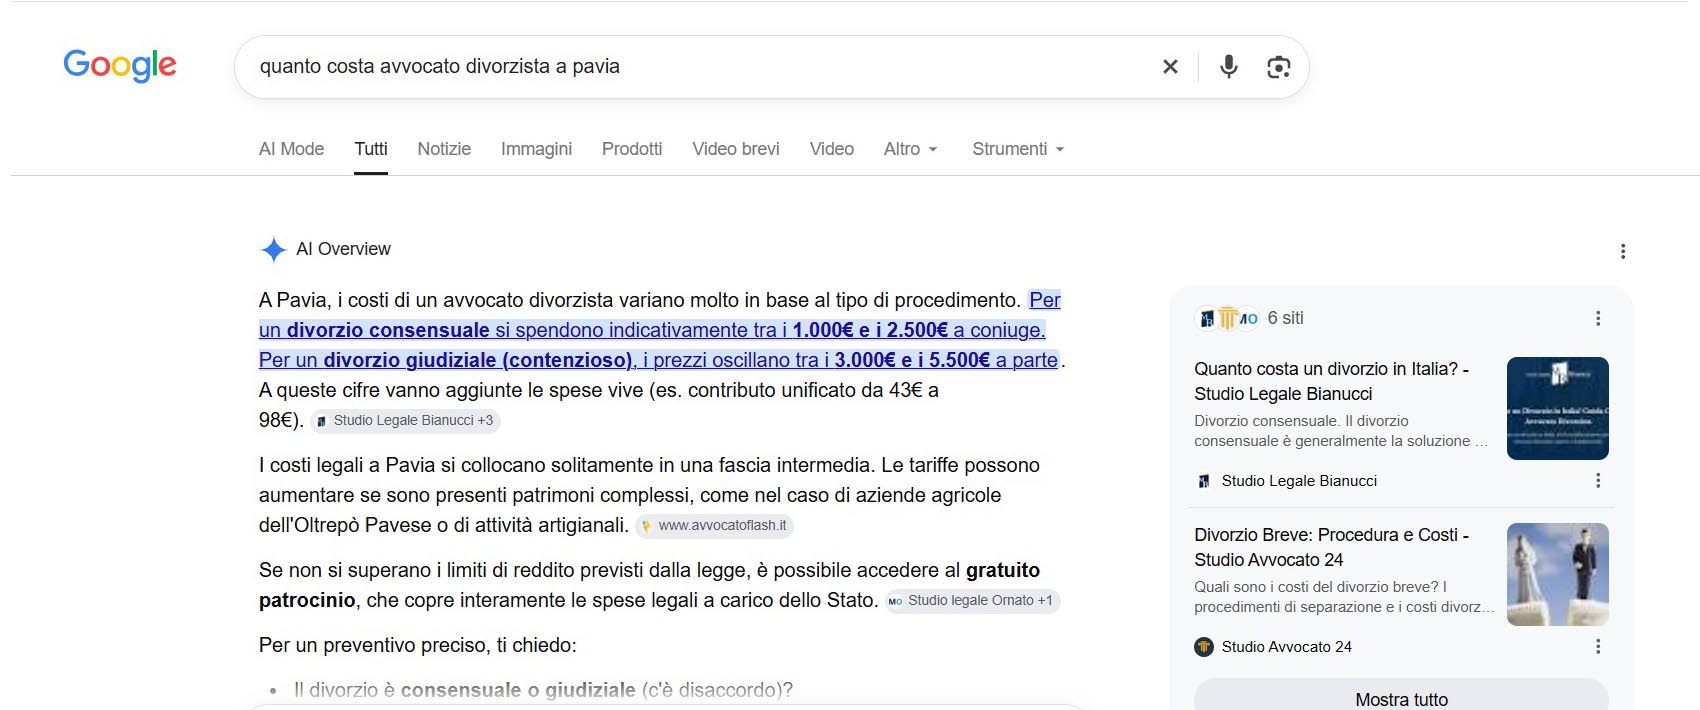Viewport: 1700px width, 710px height.
Task: Click the Studio Avvocato 24 favicon
Action: (x=1204, y=647)
